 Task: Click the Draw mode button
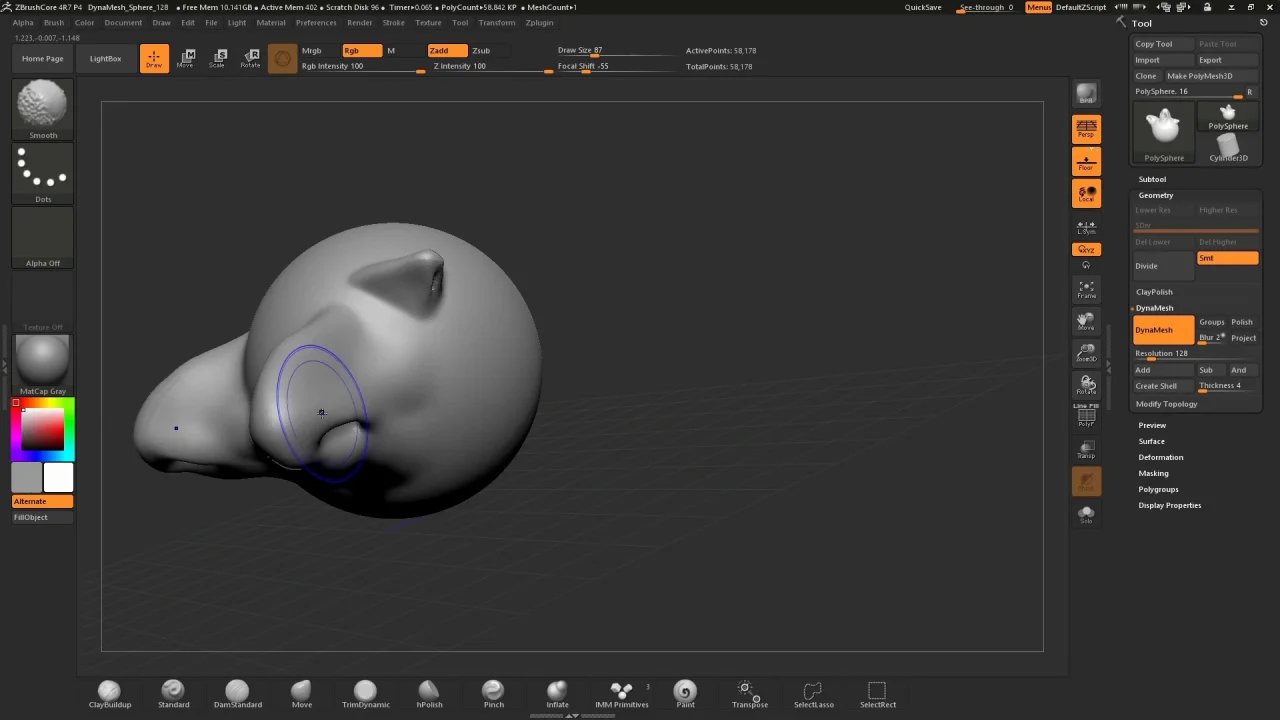[x=154, y=58]
